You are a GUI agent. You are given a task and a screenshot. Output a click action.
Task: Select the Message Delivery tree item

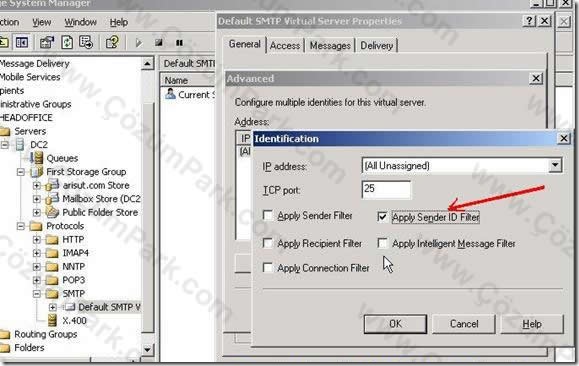point(35,64)
